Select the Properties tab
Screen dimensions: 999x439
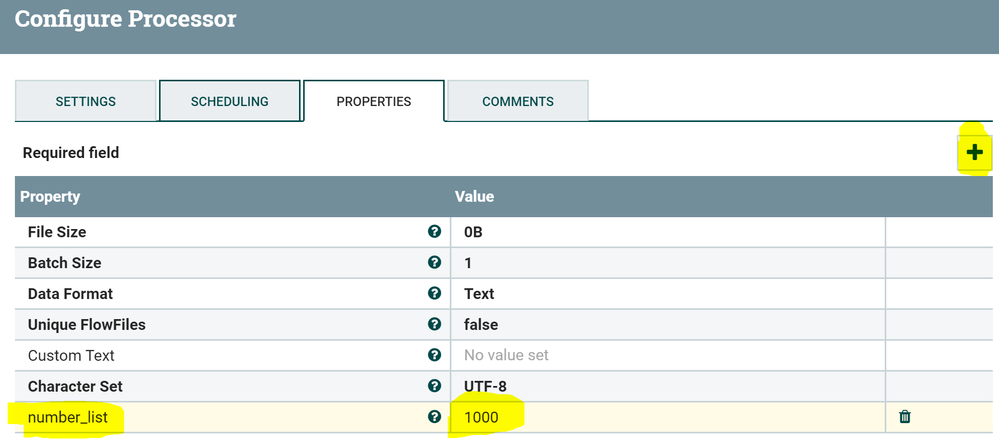pyautogui.click(x=374, y=101)
